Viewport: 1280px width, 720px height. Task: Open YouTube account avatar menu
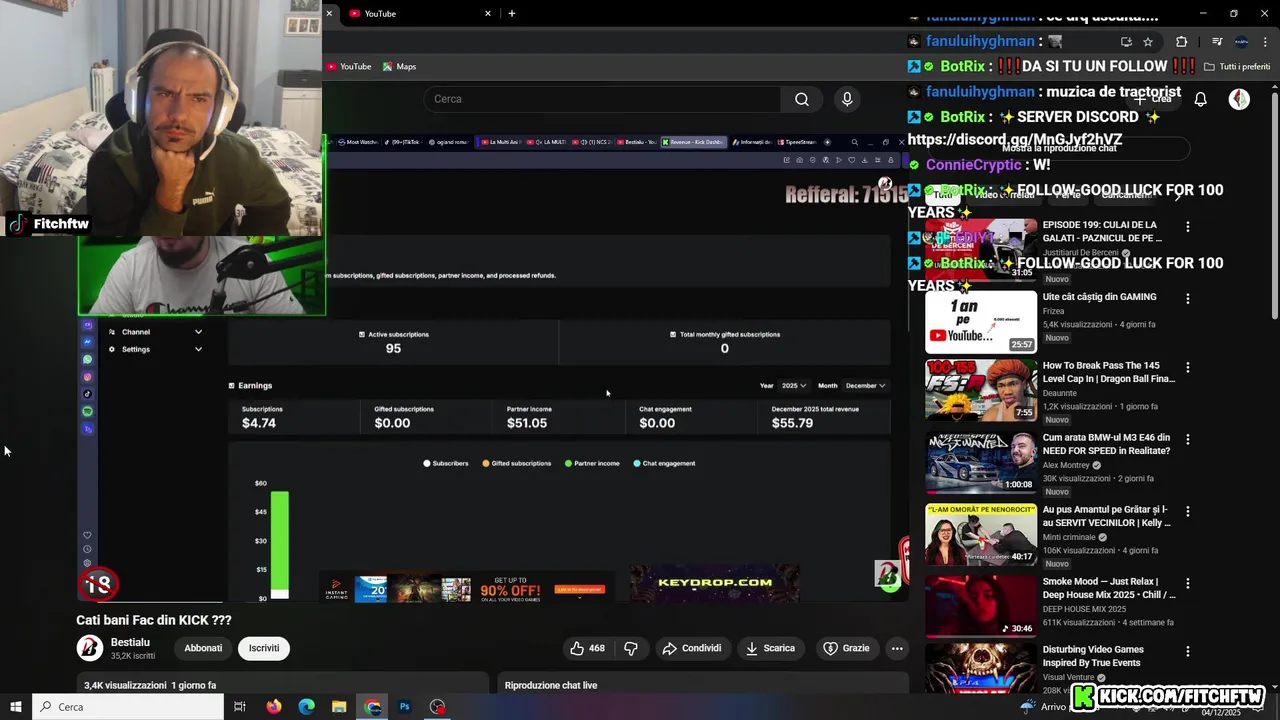[x=1239, y=99]
